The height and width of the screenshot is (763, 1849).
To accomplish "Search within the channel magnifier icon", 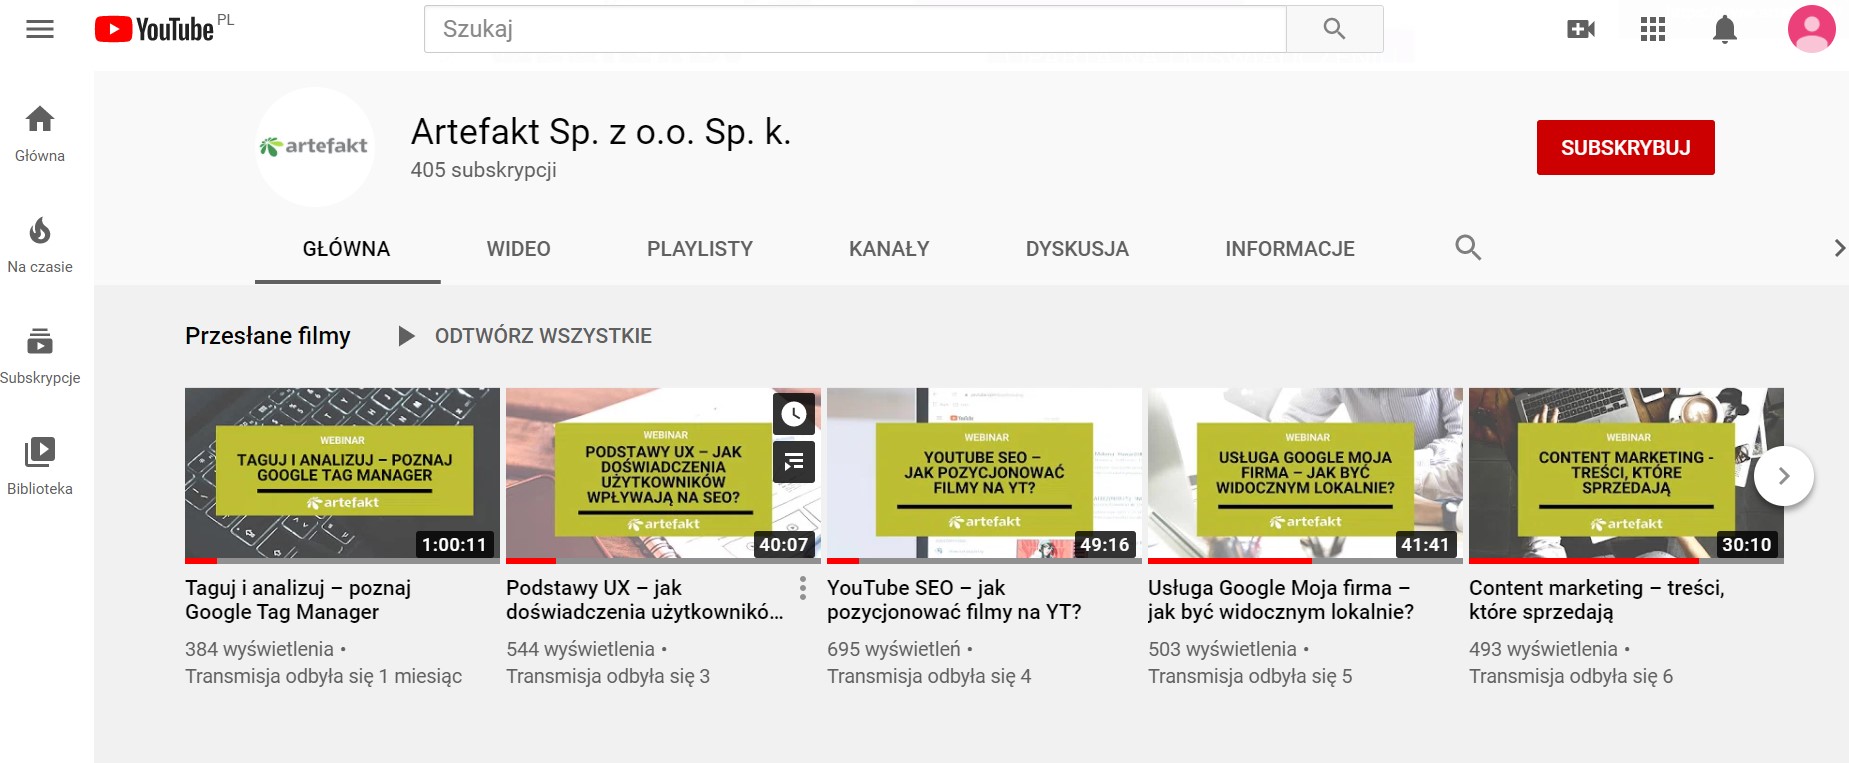I will coord(1468,248).
